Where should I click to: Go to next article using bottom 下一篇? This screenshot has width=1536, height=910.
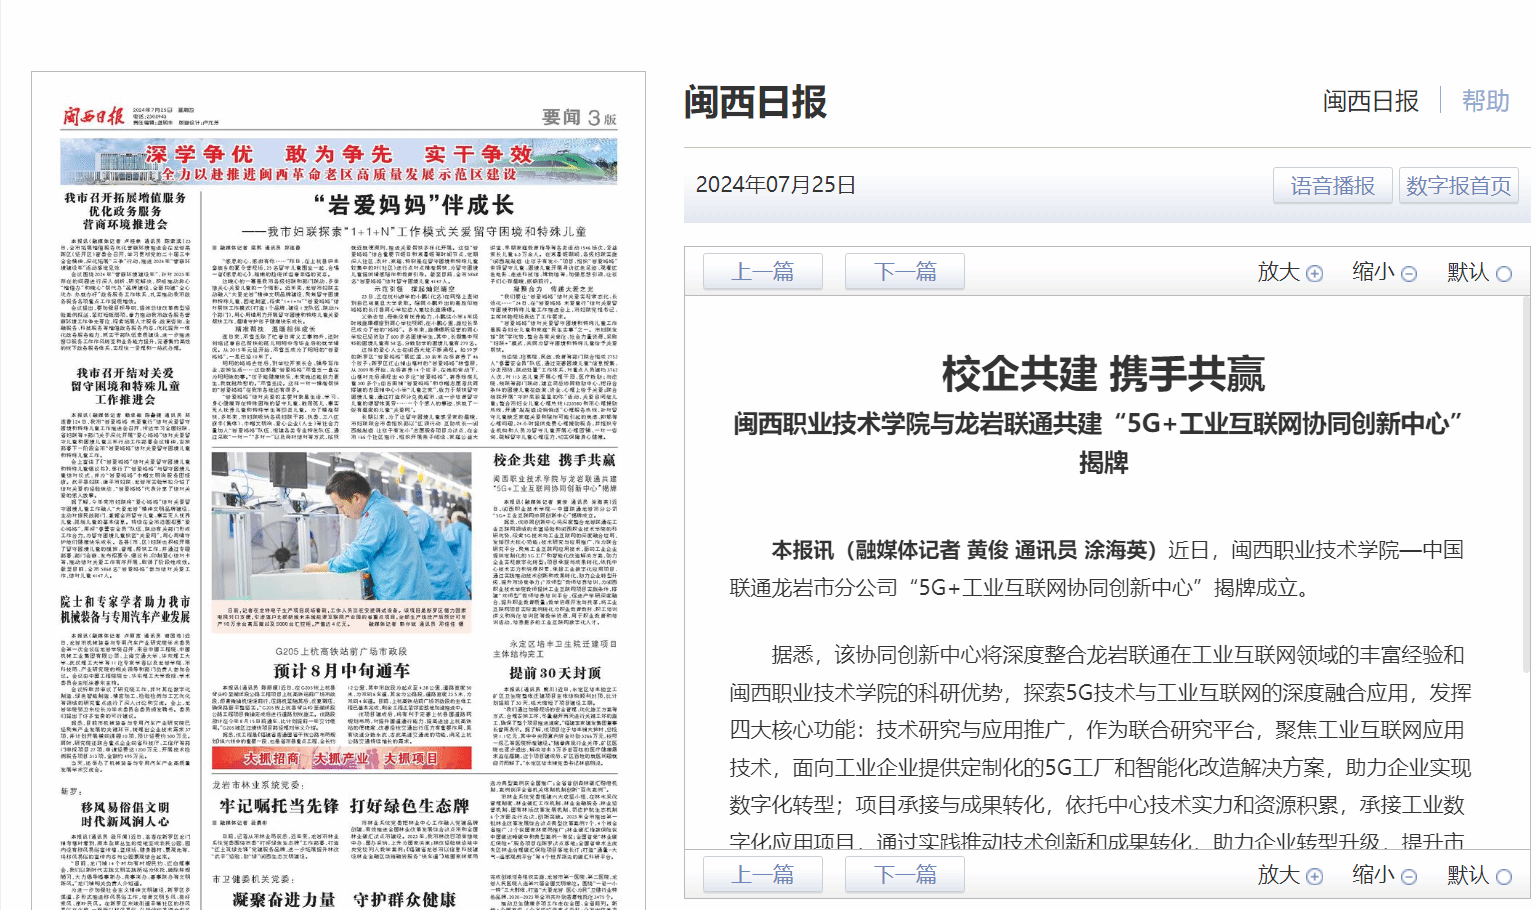tap(904, 875)
